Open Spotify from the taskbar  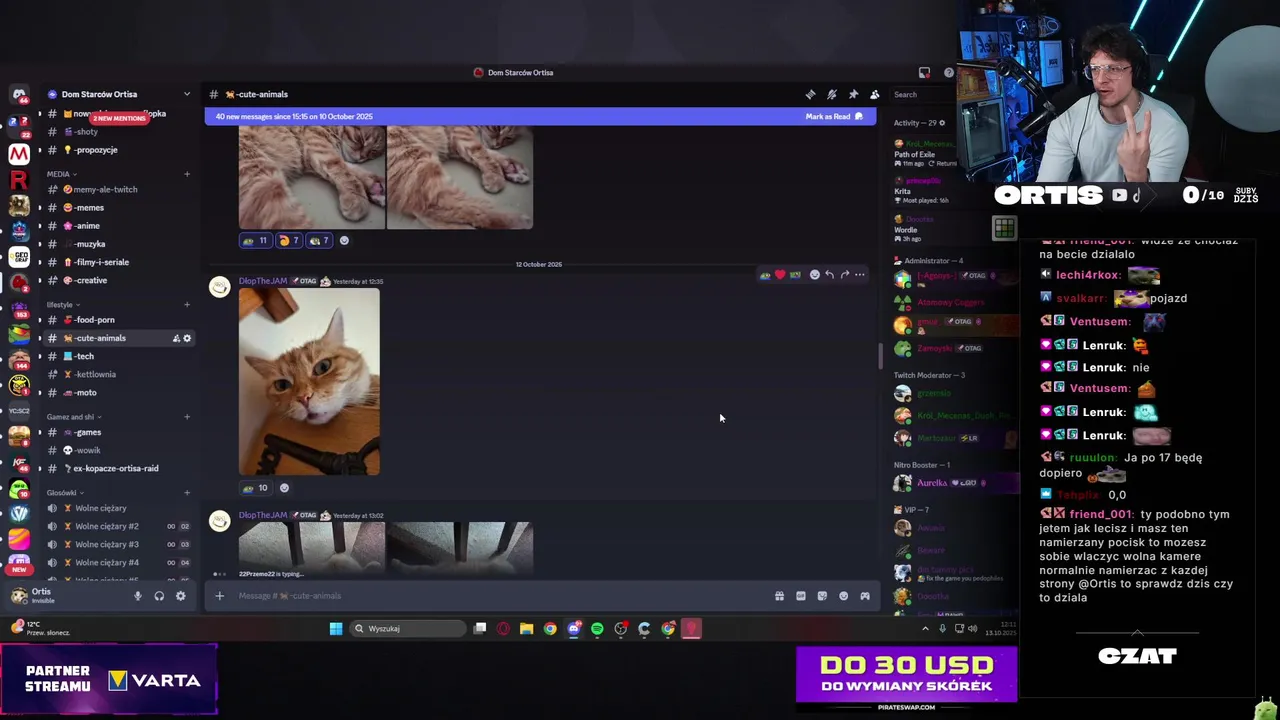pos(597,628)
